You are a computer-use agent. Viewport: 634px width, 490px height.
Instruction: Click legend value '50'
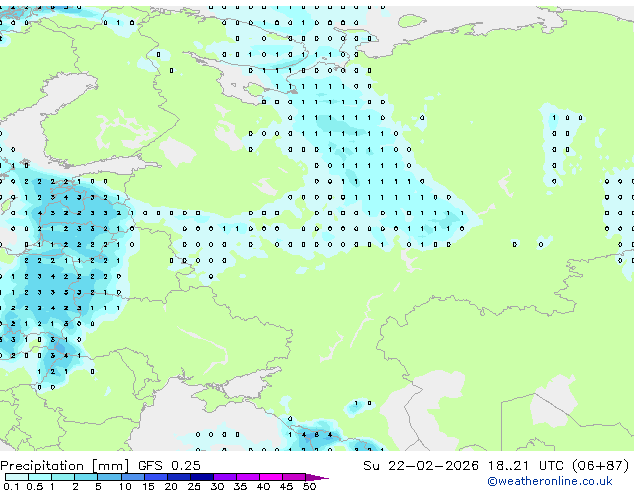point(309,486)
